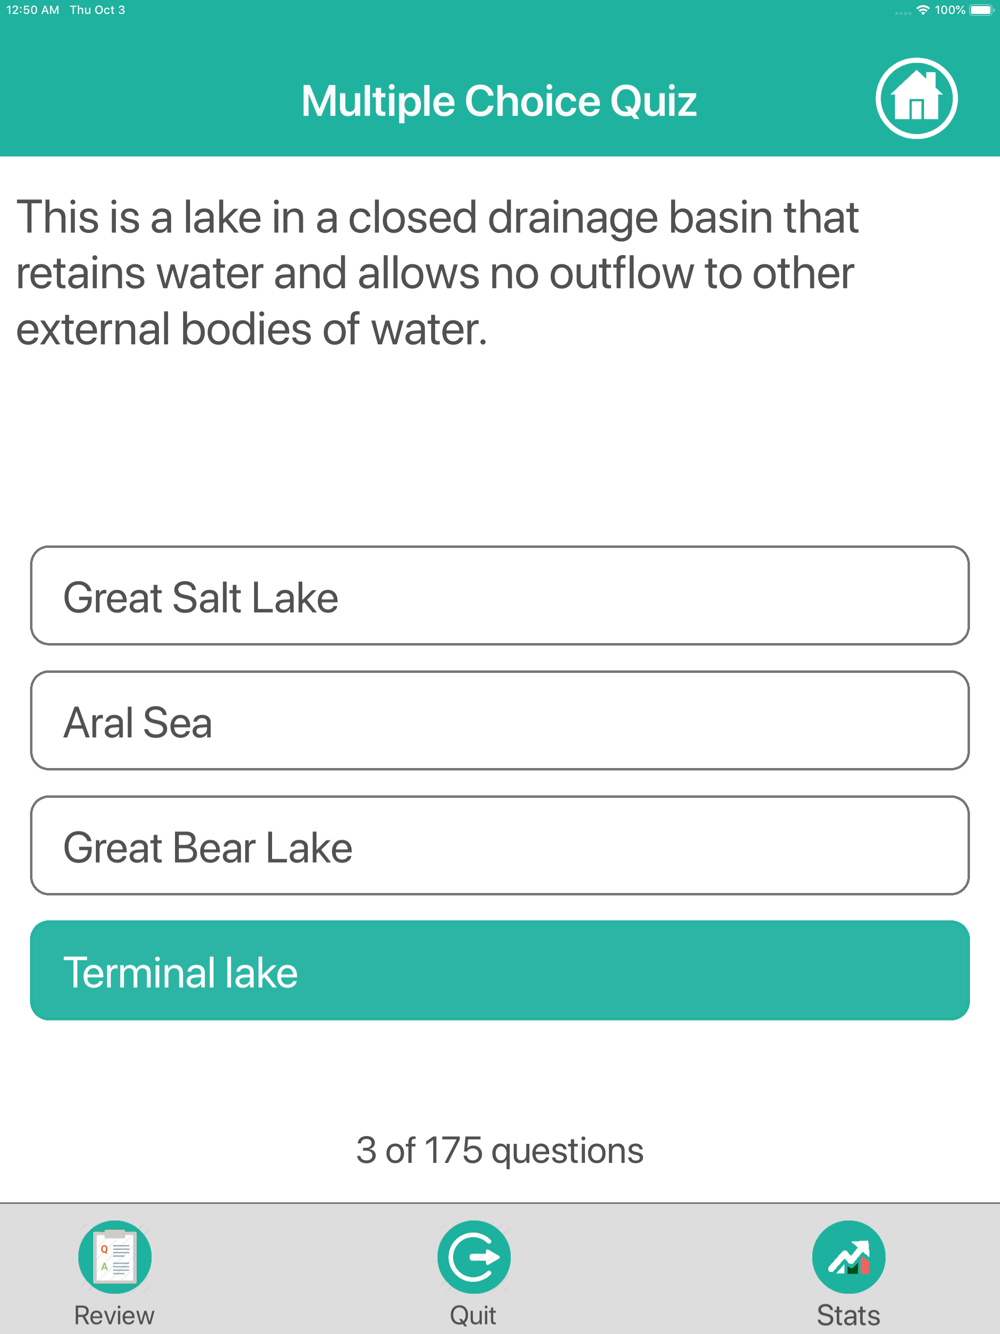Pick the Great Bear Lake answer

[x=500, y=845]
